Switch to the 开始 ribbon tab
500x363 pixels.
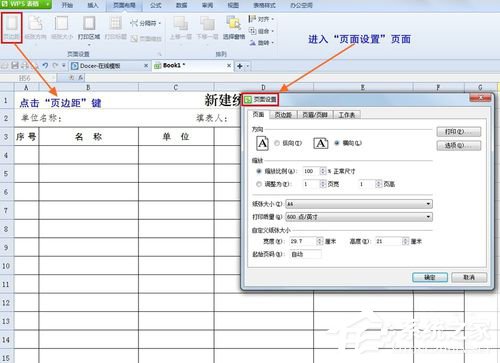click(67, 5)
